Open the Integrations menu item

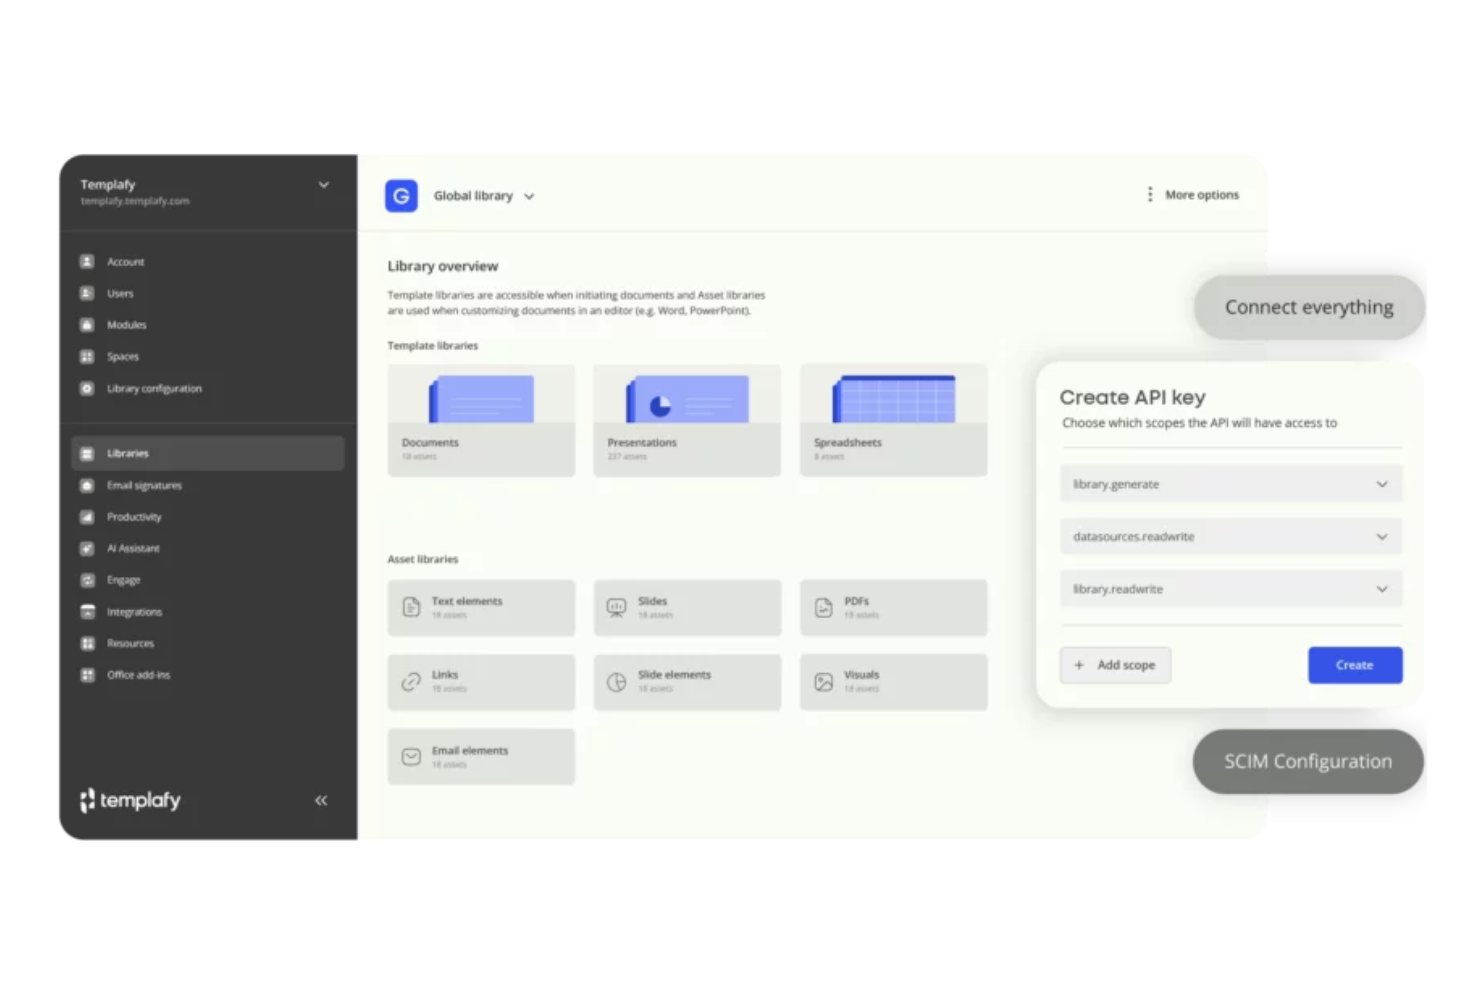click(134, 612)
